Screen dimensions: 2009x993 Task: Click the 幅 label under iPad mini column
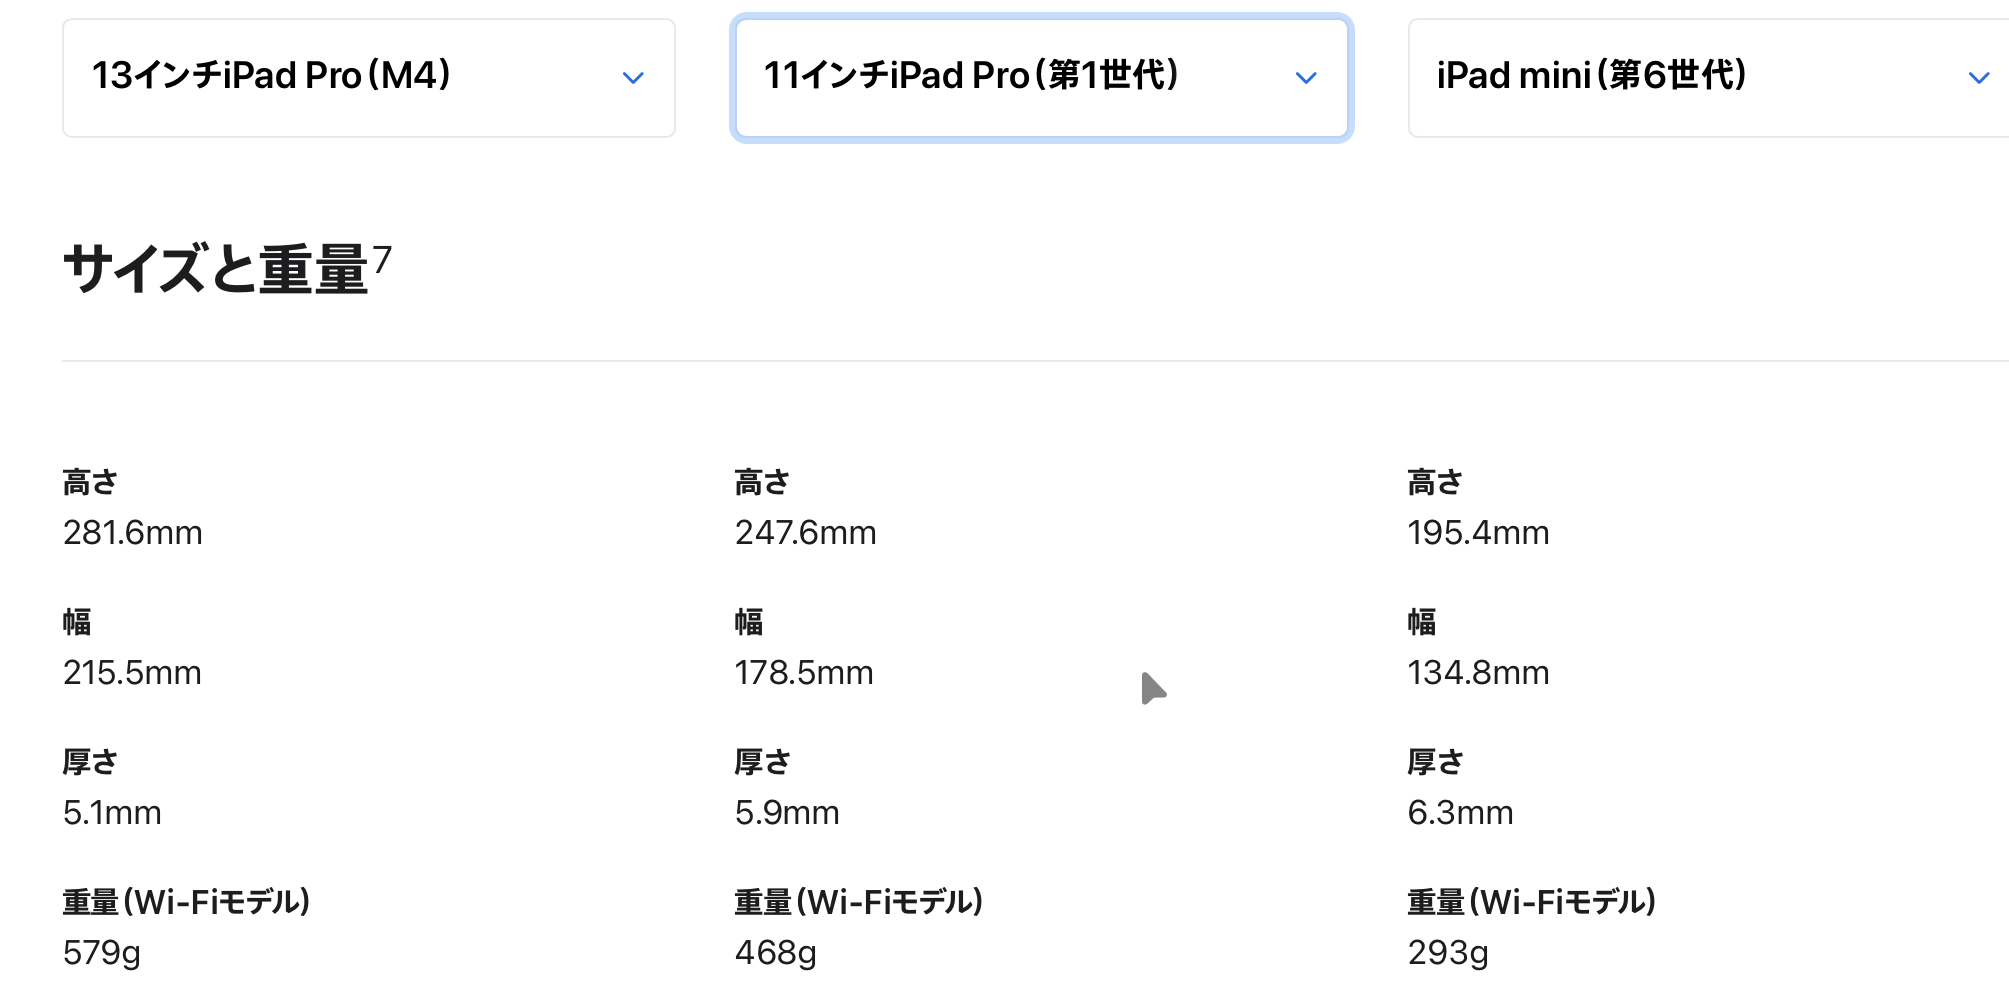click(x=1424, y=621)
